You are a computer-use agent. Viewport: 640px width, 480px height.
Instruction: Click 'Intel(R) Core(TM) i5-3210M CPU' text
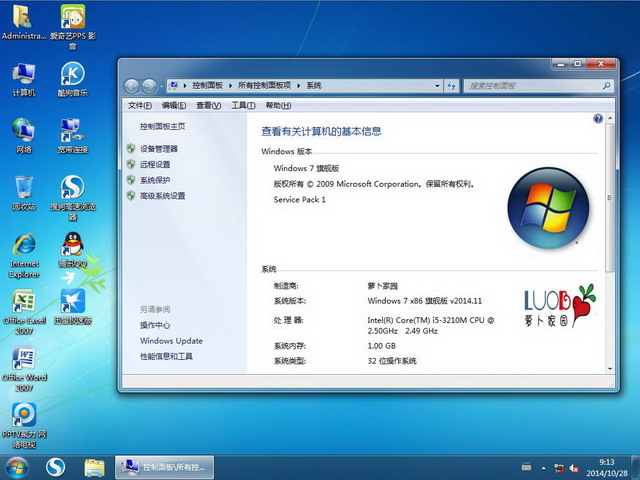(x=426, y=320)
